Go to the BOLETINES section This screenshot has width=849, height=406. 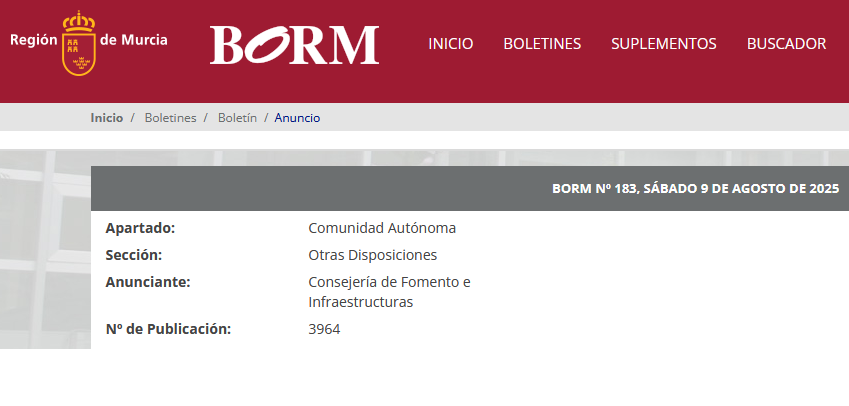tap(542, 44)
